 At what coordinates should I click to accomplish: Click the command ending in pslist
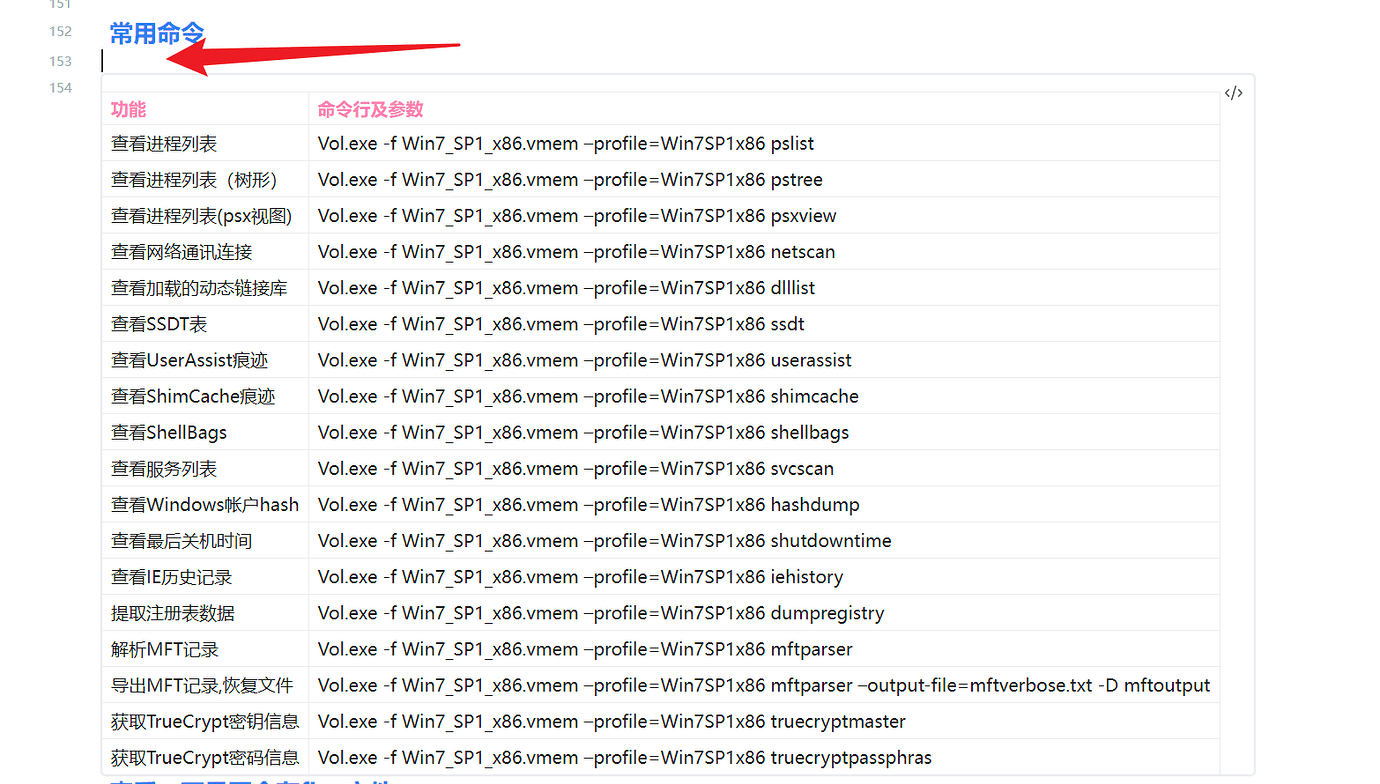[566, 143]
